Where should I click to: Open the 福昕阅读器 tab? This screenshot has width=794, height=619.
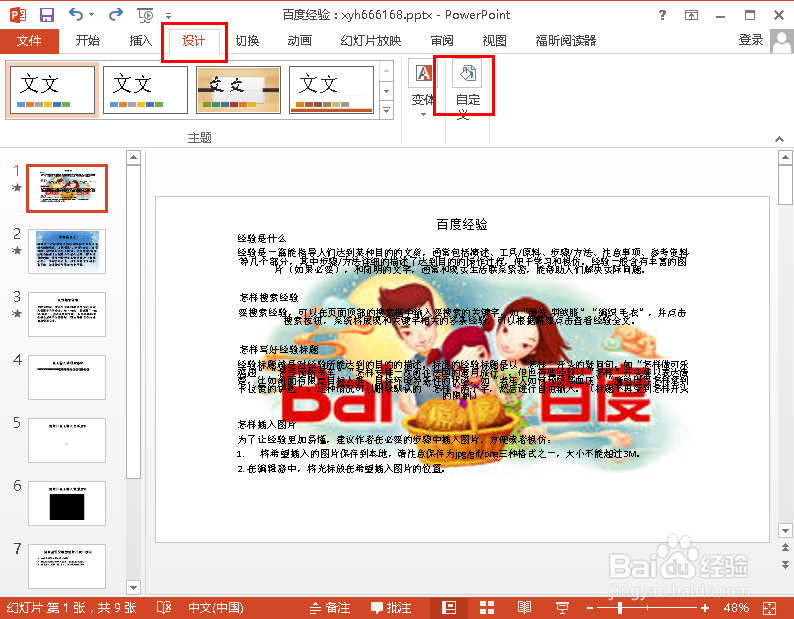566,41
